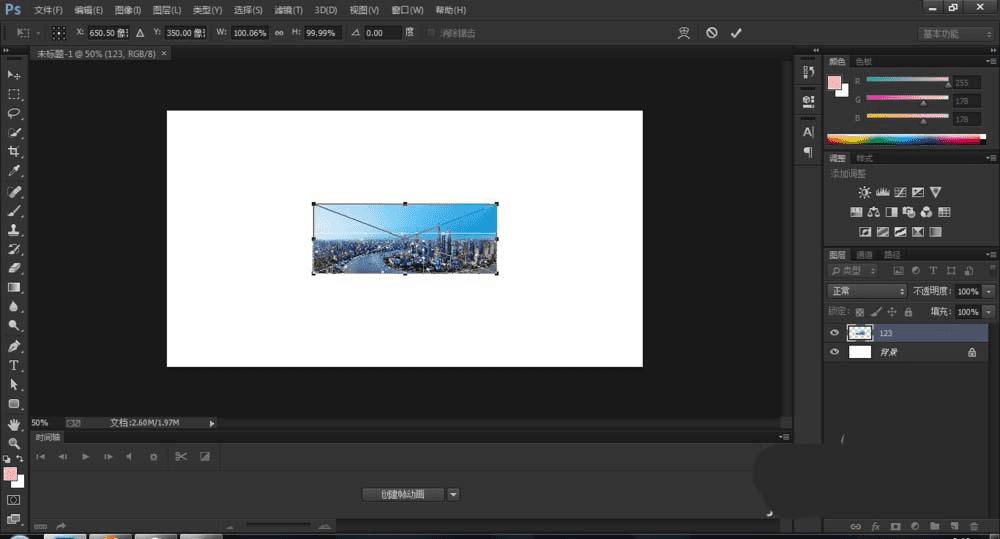Cancel the transform in options bar
This screenshot has width=1000, height=539.
click(x=711, y=33)
